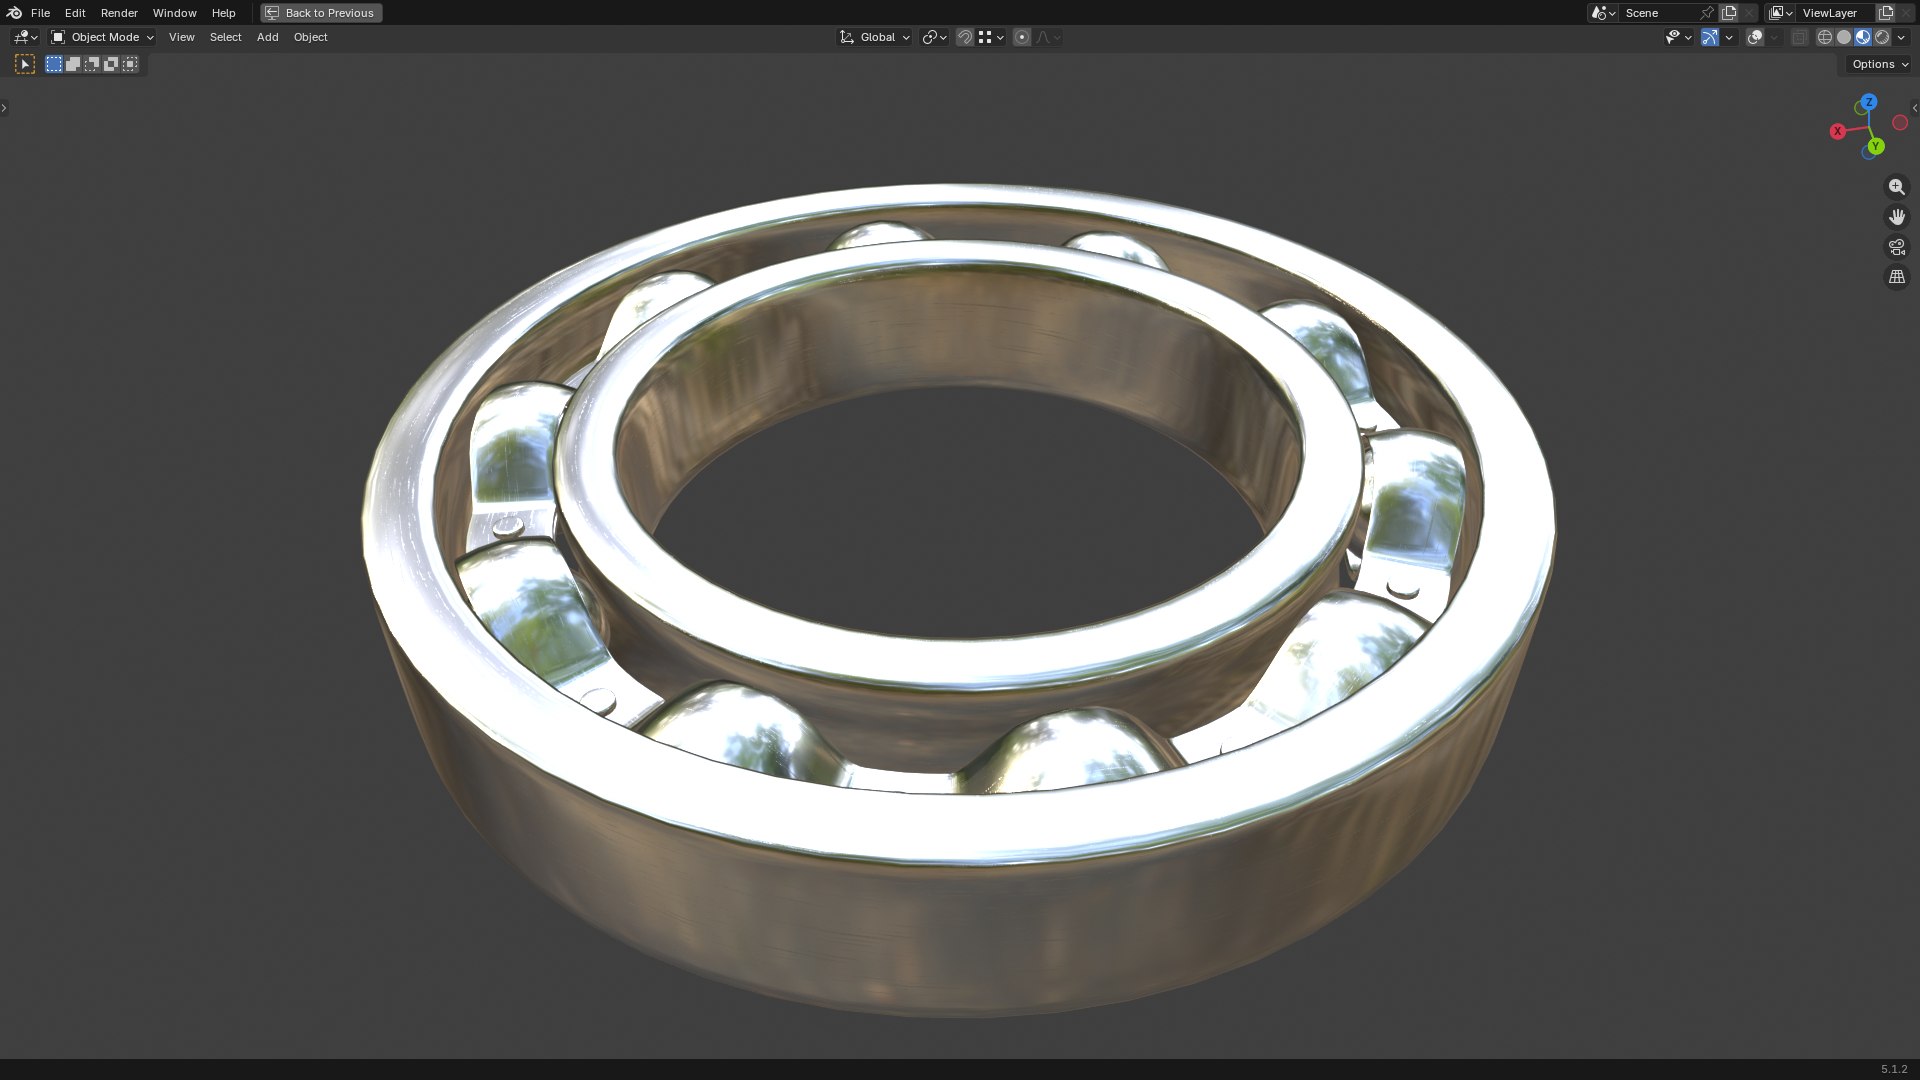Open the viewport Add menu
The width and height of the screenshot is (1920, 1080).
[x=267, y=37]
